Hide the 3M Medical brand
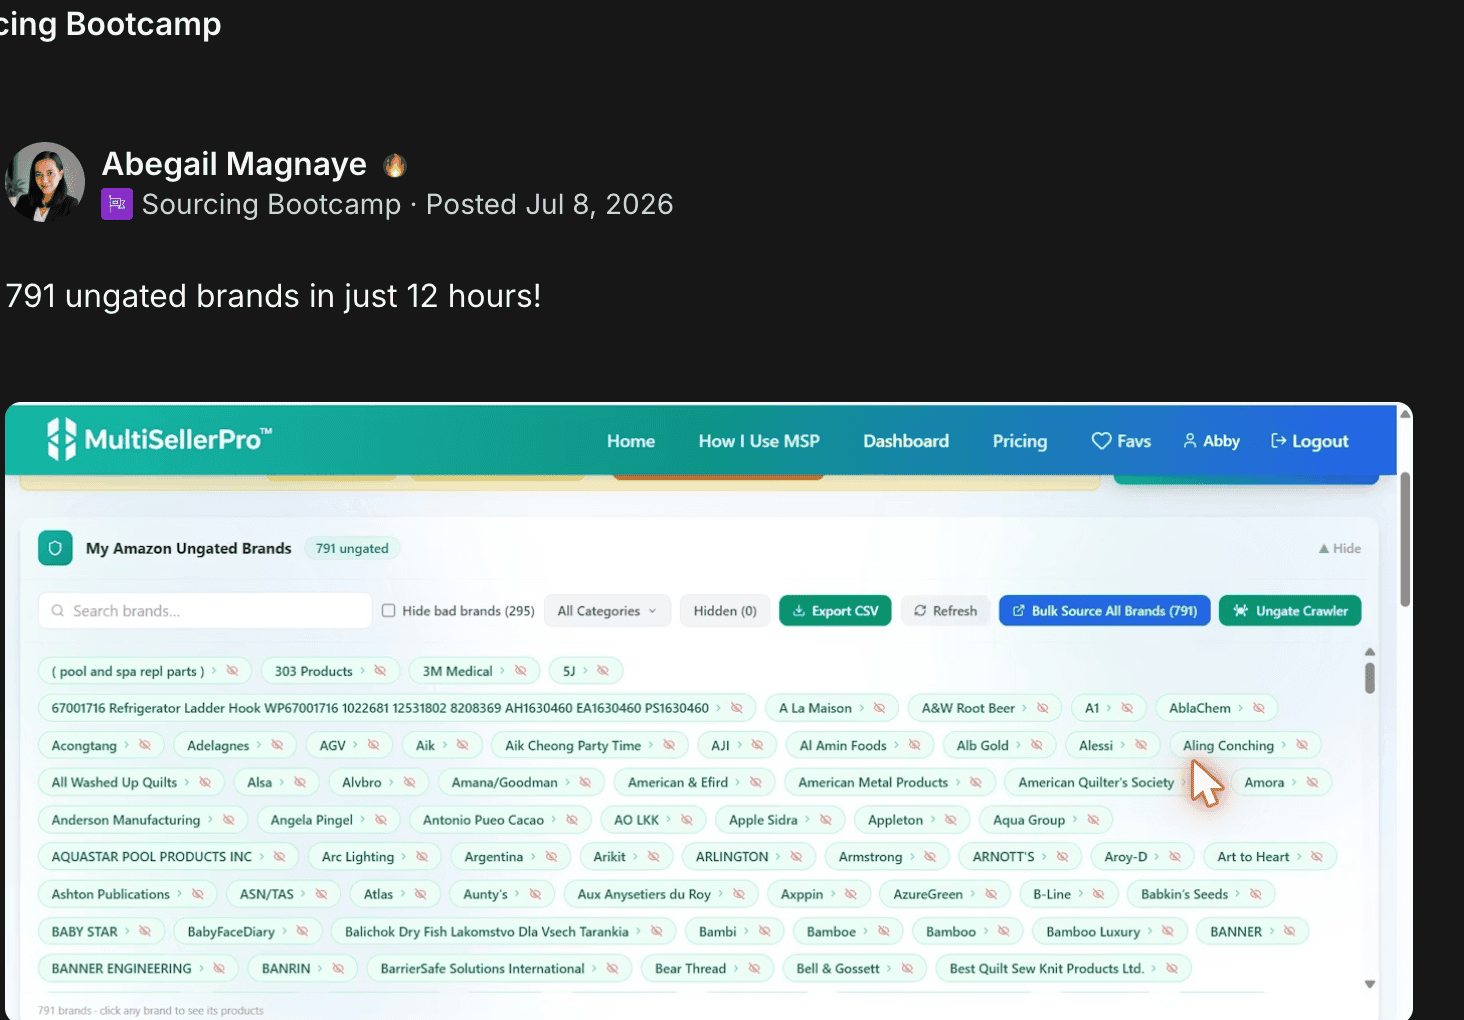 [520, 671]
